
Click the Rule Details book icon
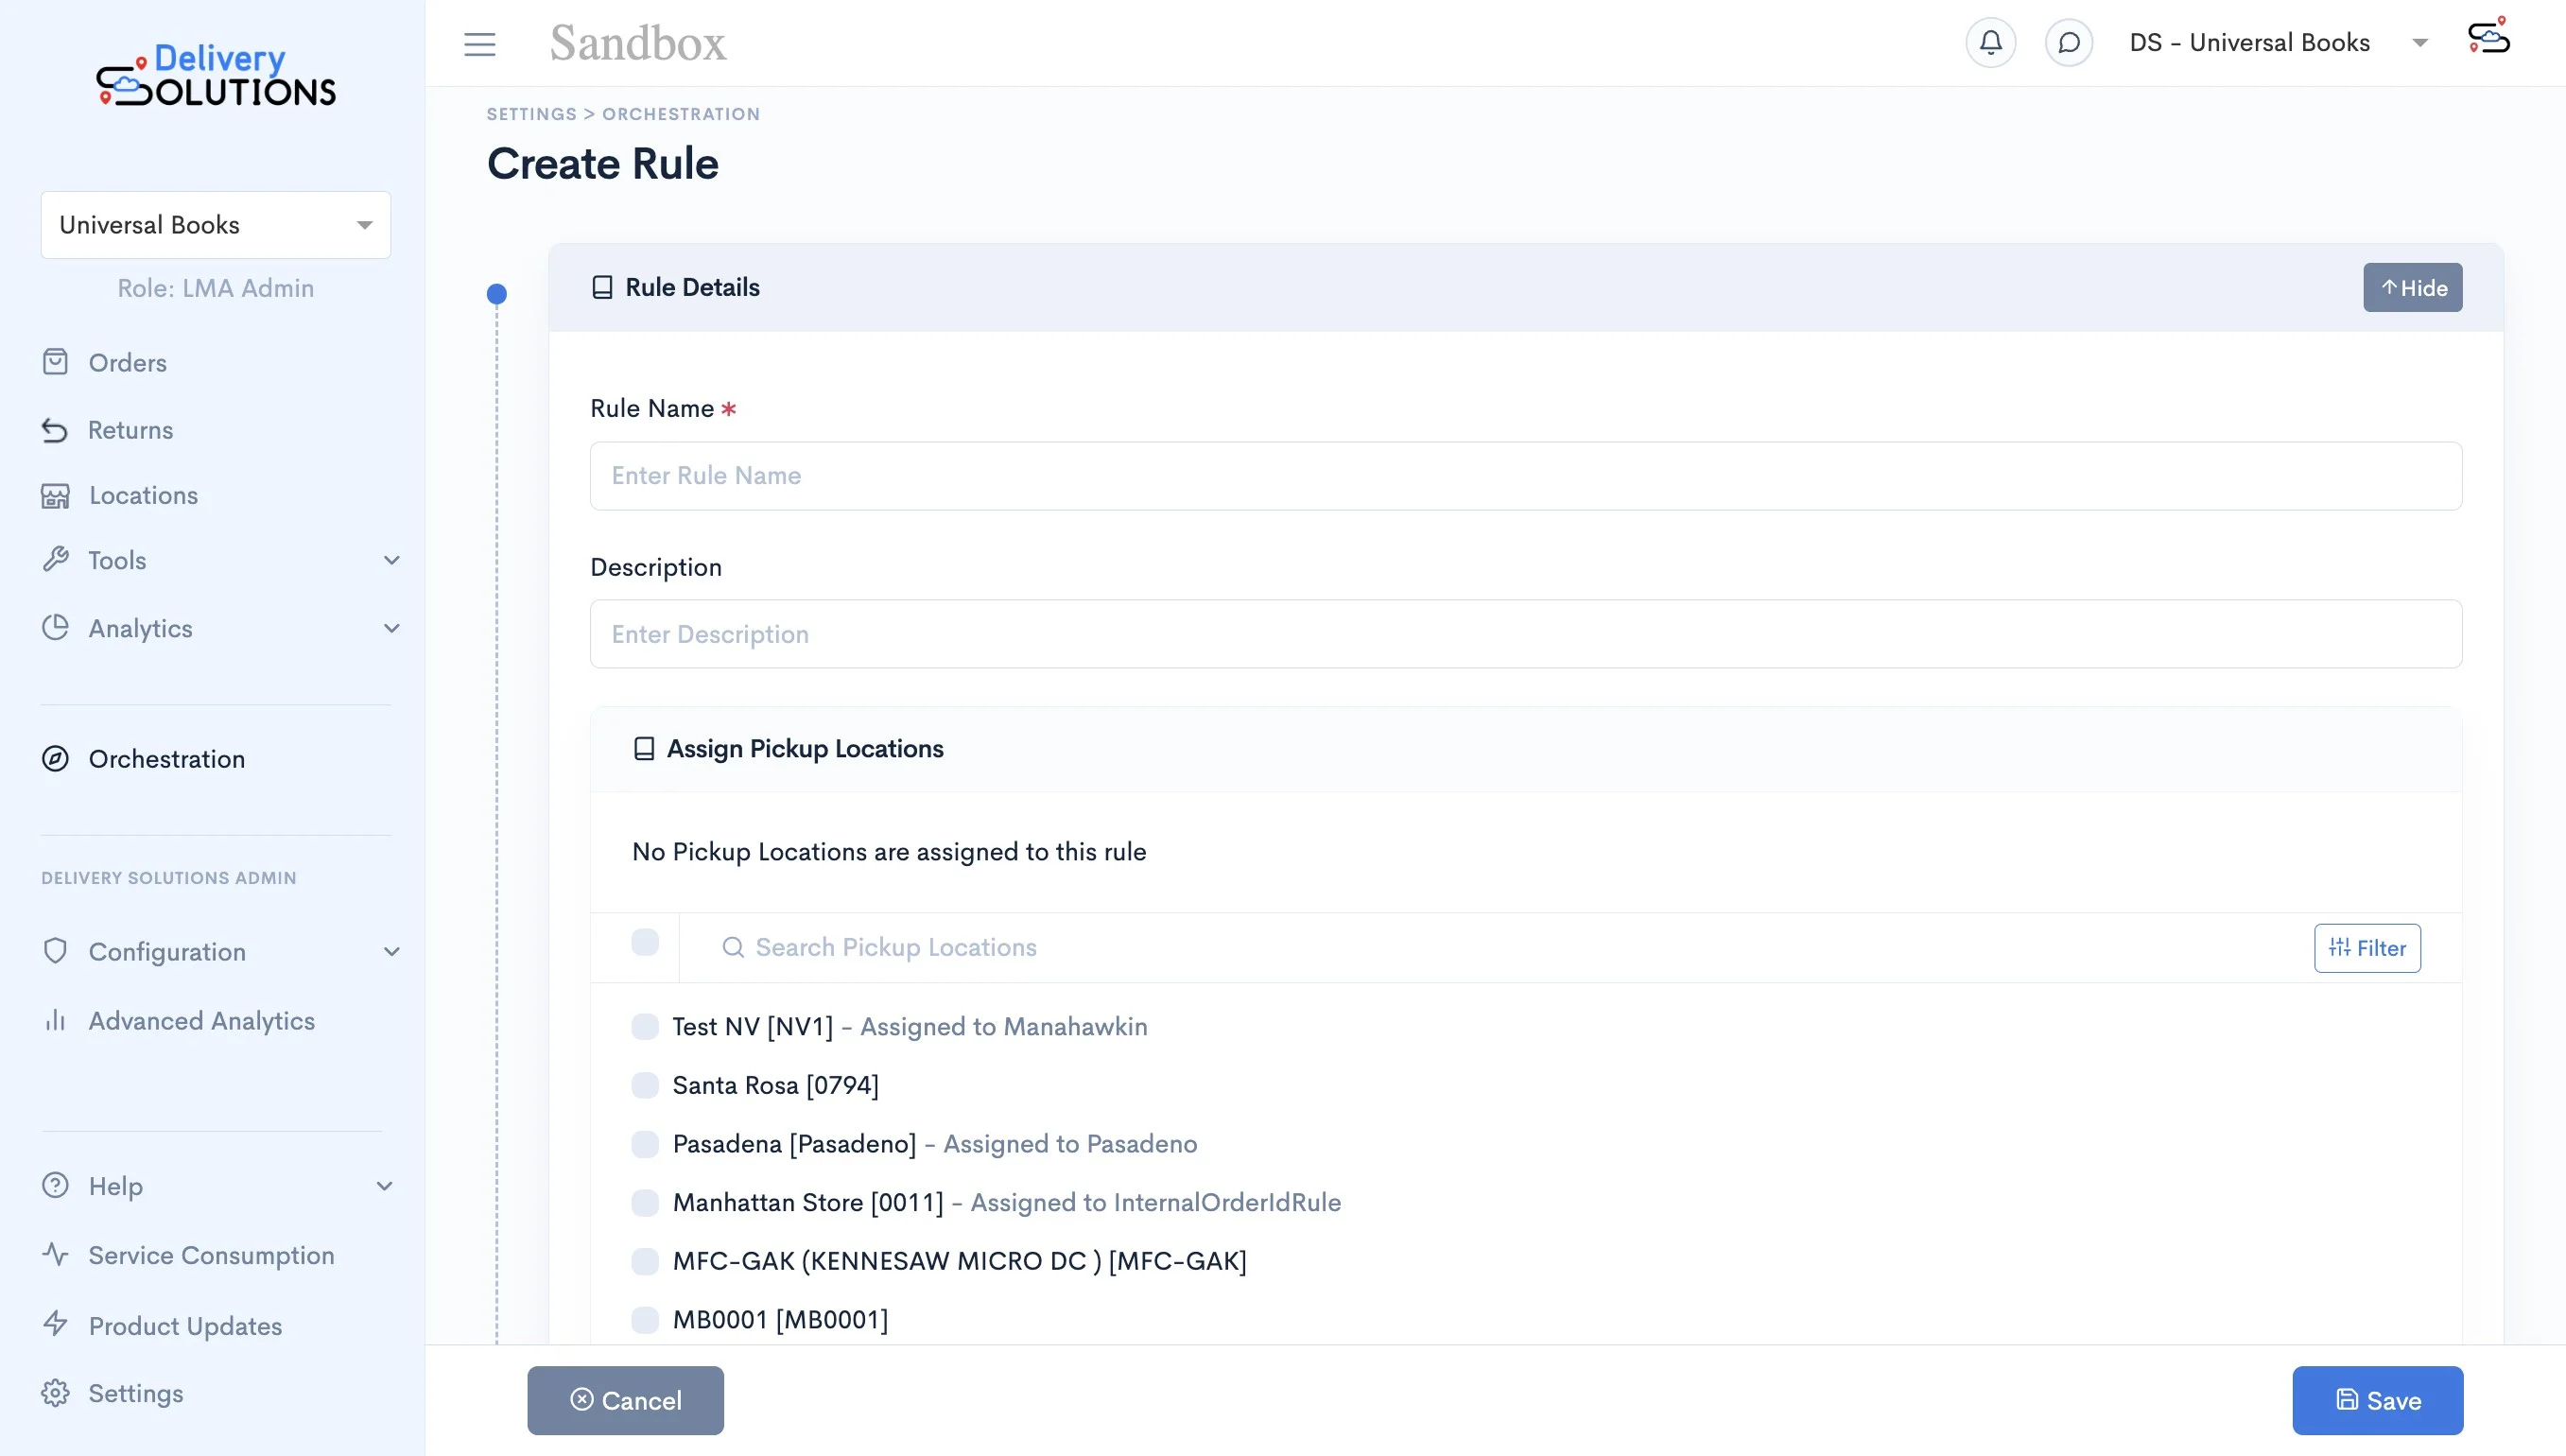(x=602, y=288)
